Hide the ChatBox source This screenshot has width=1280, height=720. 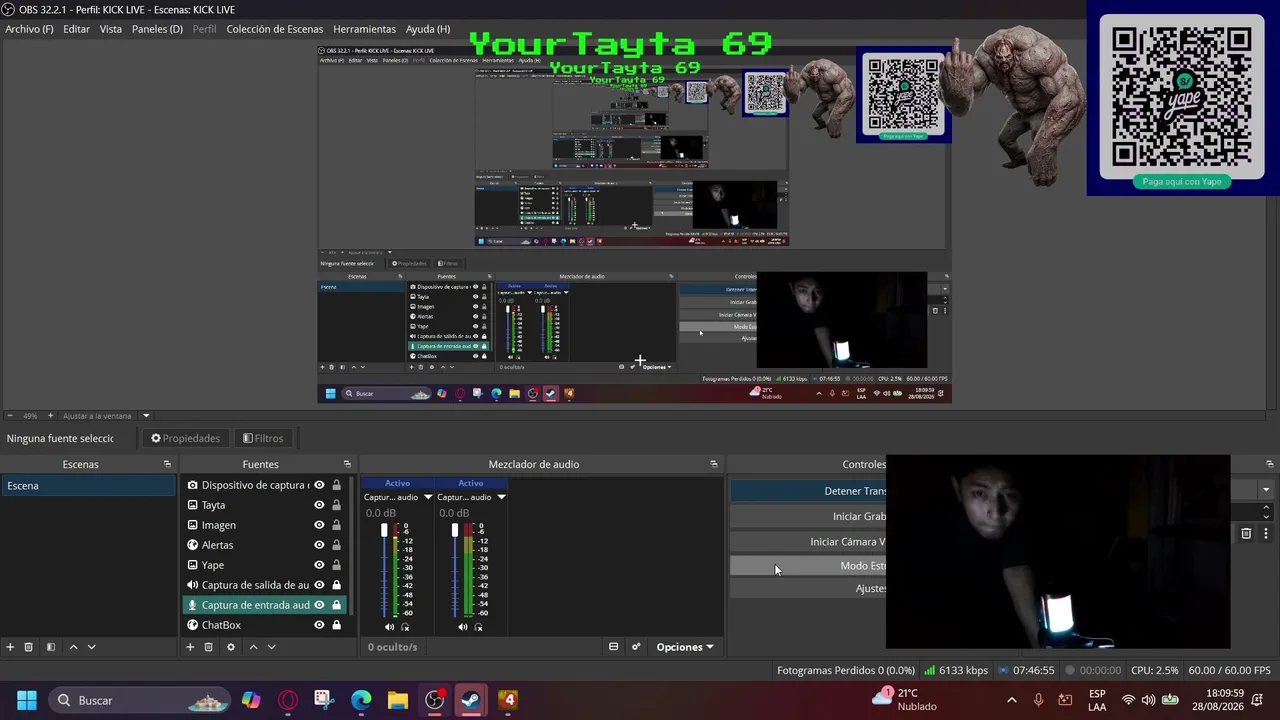319,625
